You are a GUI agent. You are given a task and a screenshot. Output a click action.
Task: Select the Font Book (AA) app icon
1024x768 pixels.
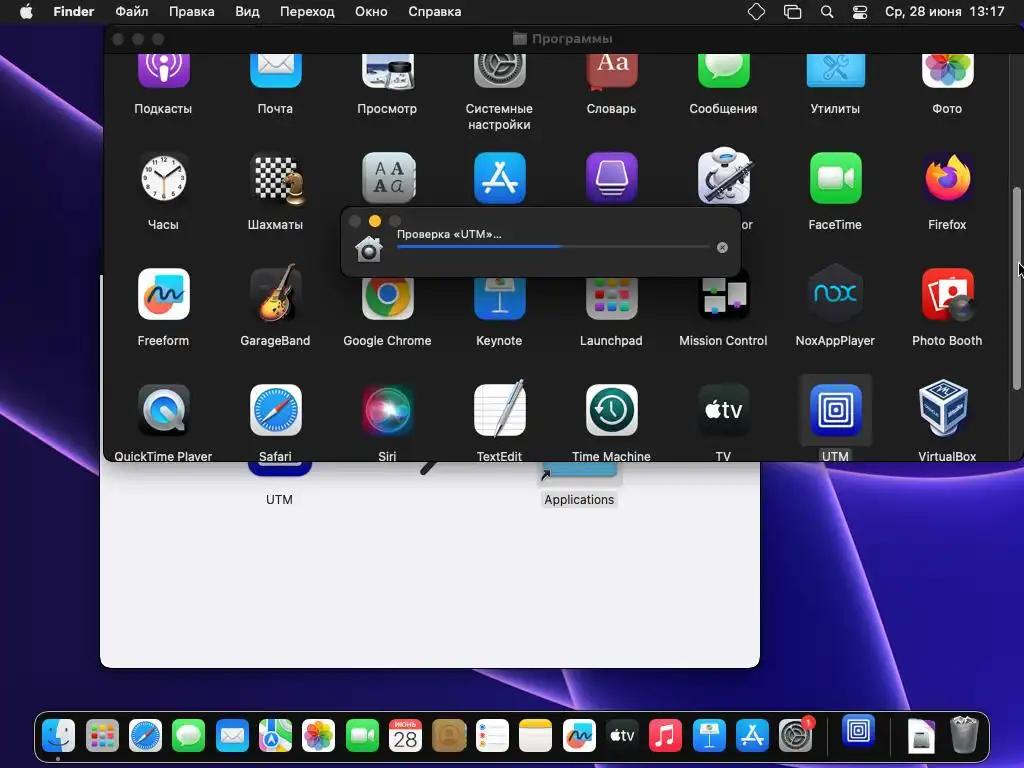(x=389, y=178)
